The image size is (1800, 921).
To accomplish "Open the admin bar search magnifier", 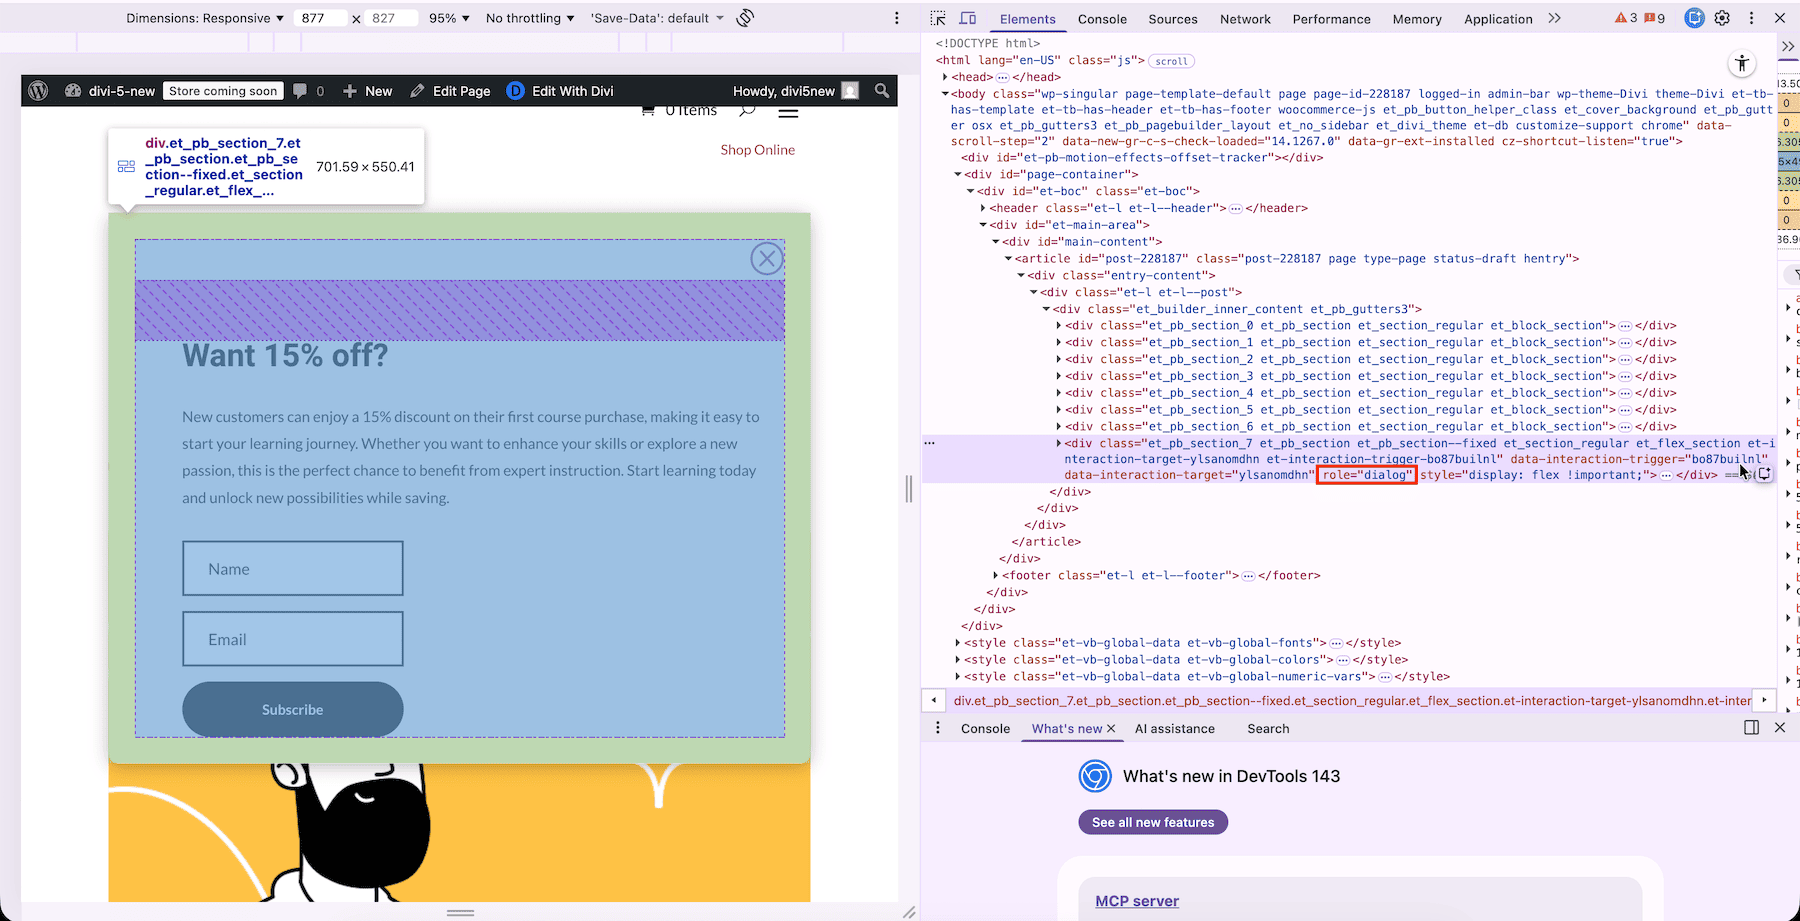I will click(x=881, y=91).
